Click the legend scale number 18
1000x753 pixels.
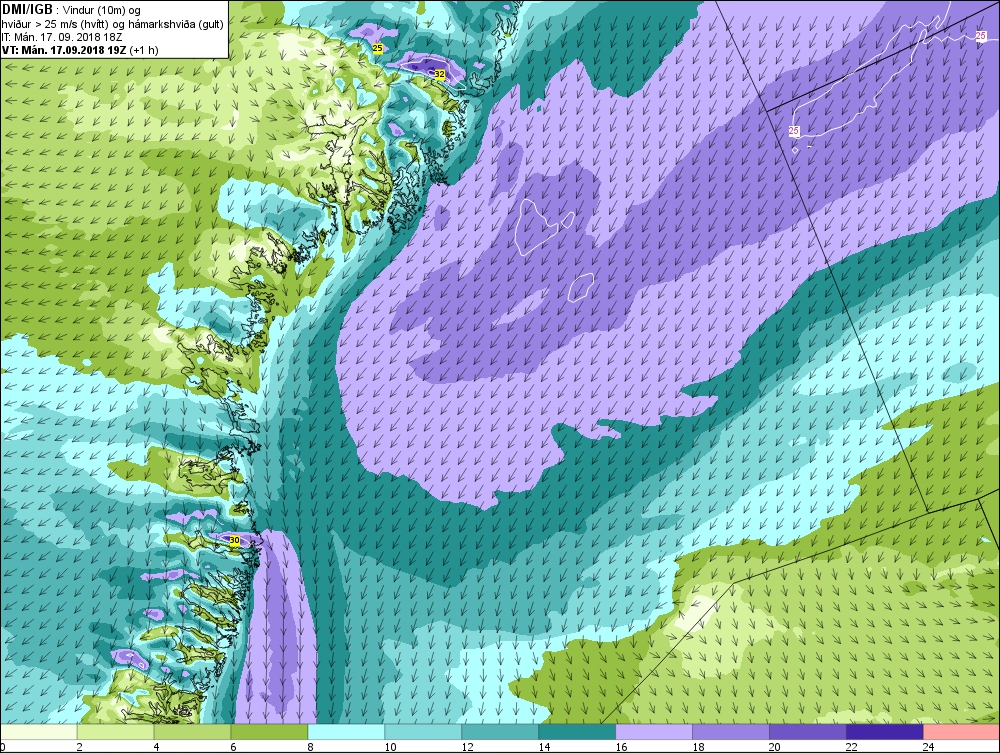698,747
